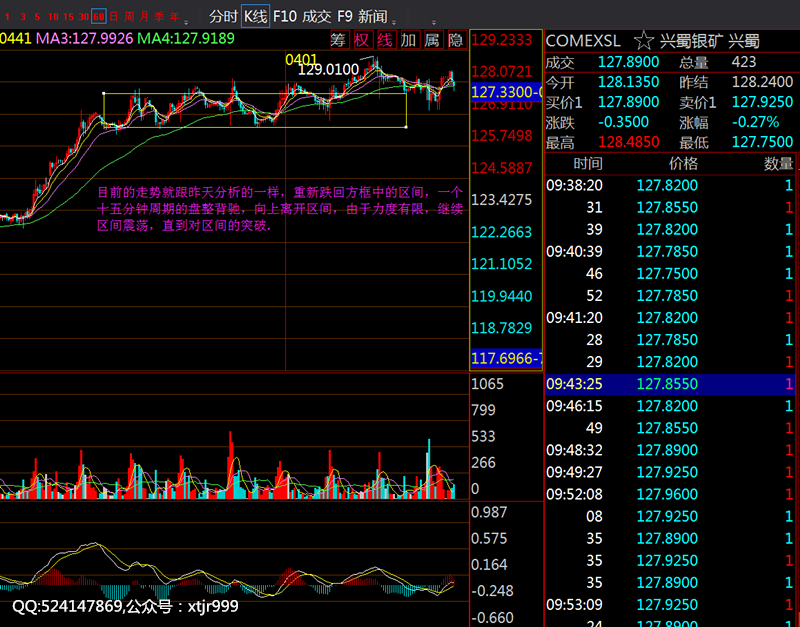Viewport: 800px width, 627px height.
Task: Toggle the 筹 chip distribution button
Action: click(x=339, y=40)
